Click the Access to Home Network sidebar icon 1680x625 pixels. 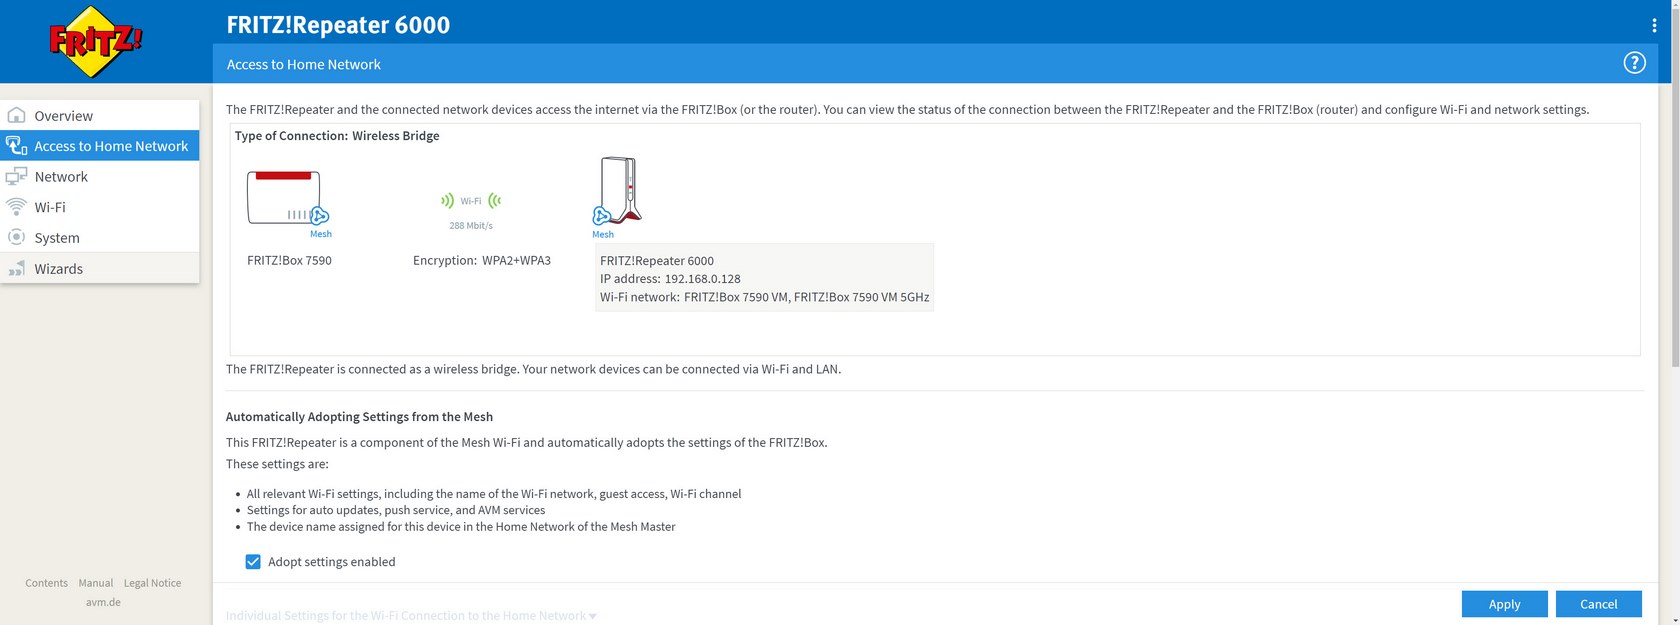pos(16,145)
